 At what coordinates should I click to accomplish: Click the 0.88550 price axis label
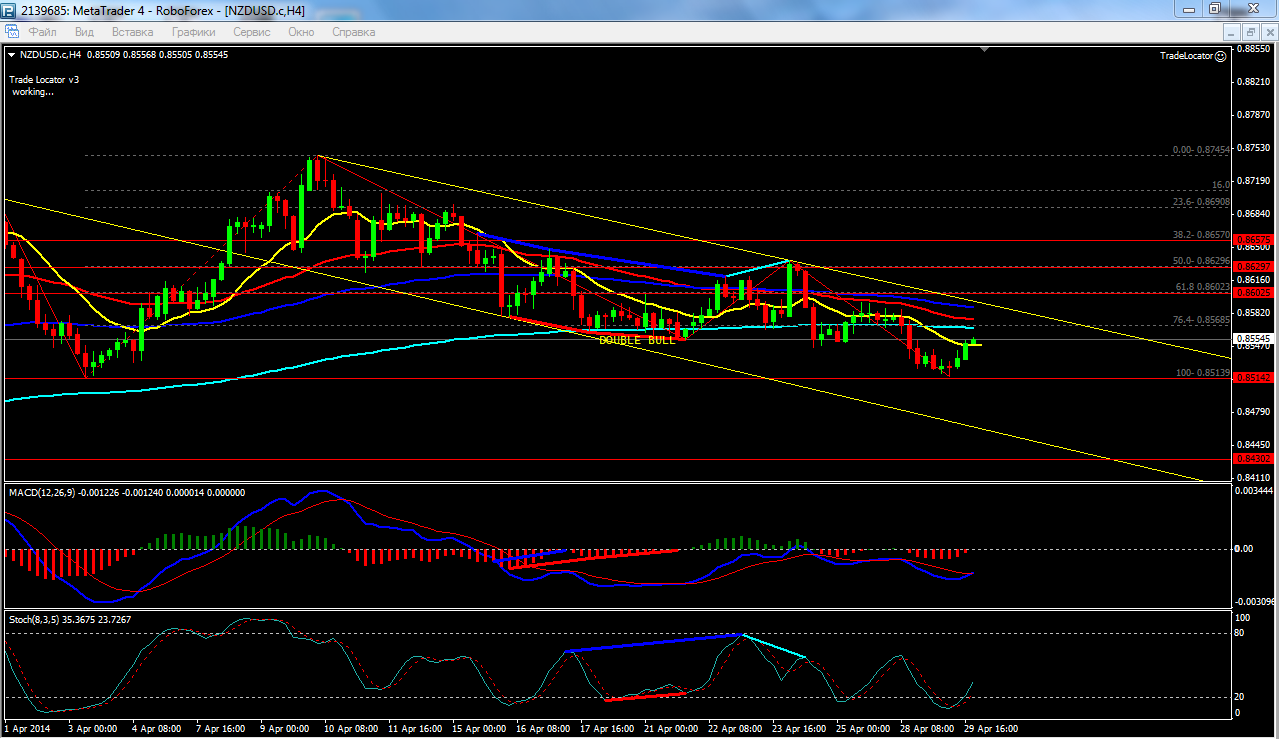click(x=1254, y=49)
